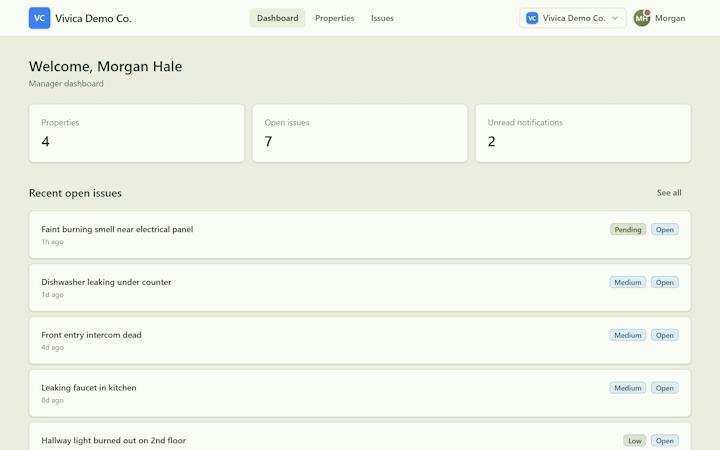Screen dimensions: 720x450
Task: Open the Open issues count card
Action: pyautogui.click(x=360, y=133)
